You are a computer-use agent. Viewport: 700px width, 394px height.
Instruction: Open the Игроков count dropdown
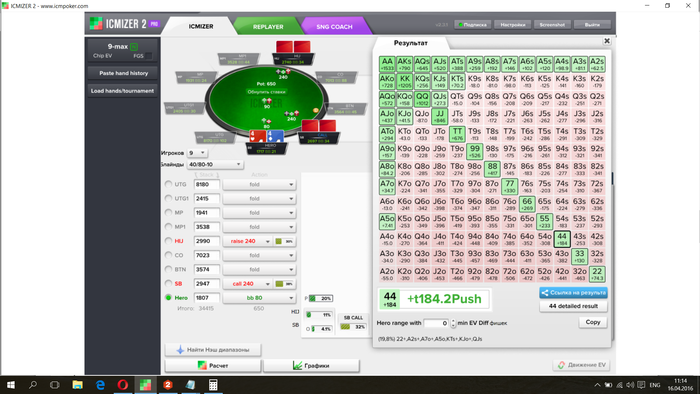[x=196, y=153]
